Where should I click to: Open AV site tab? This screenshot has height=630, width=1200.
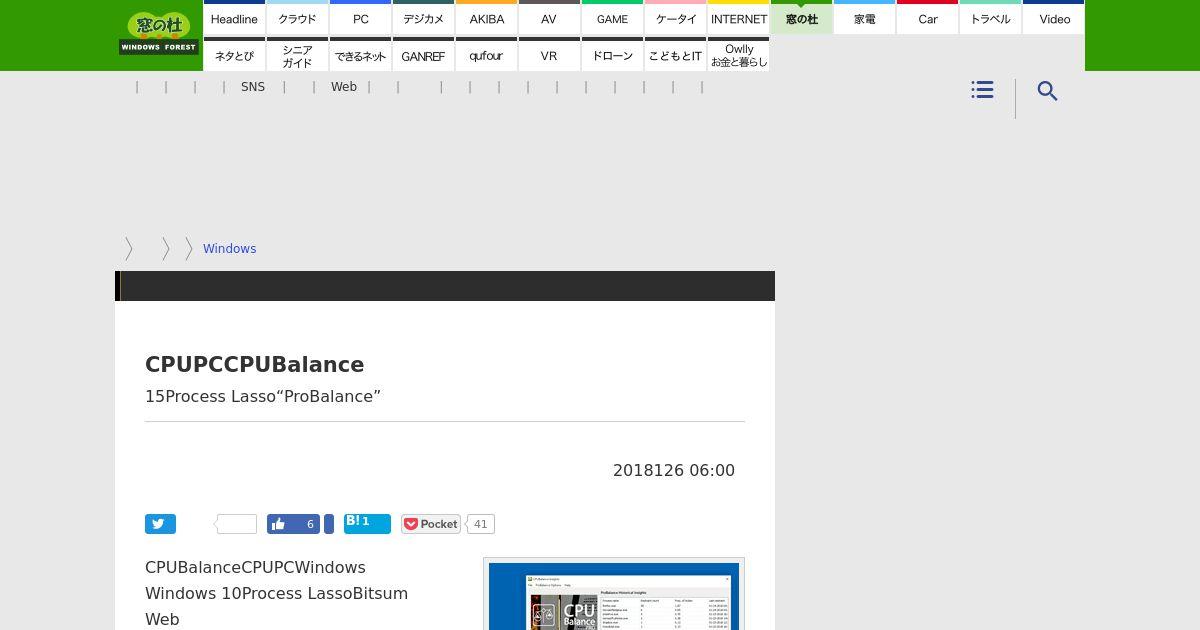549,18
